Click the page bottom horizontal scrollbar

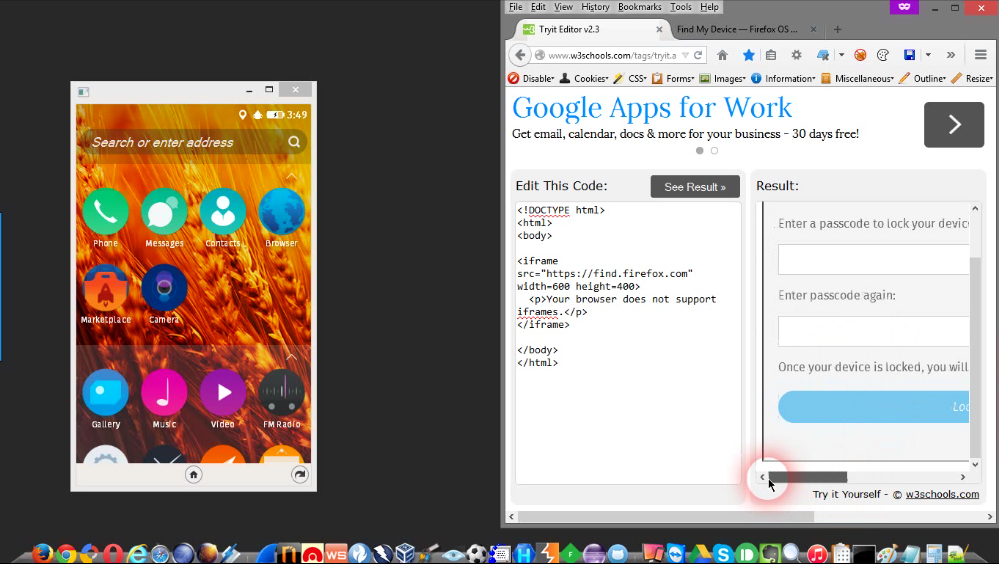pyautogui.click(x=665, y=517)
